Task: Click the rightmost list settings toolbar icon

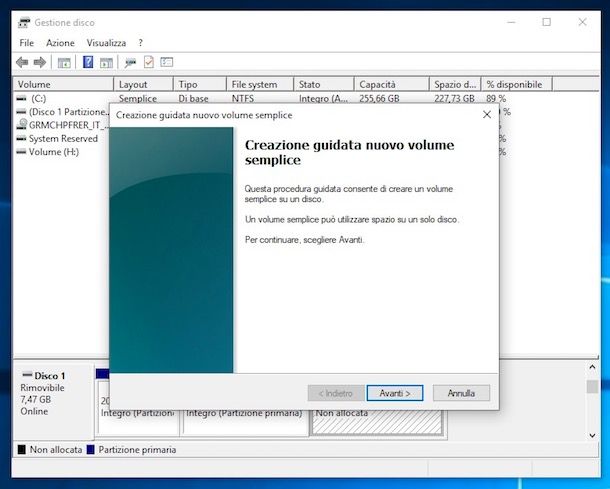Action: (x=166, y=62)
